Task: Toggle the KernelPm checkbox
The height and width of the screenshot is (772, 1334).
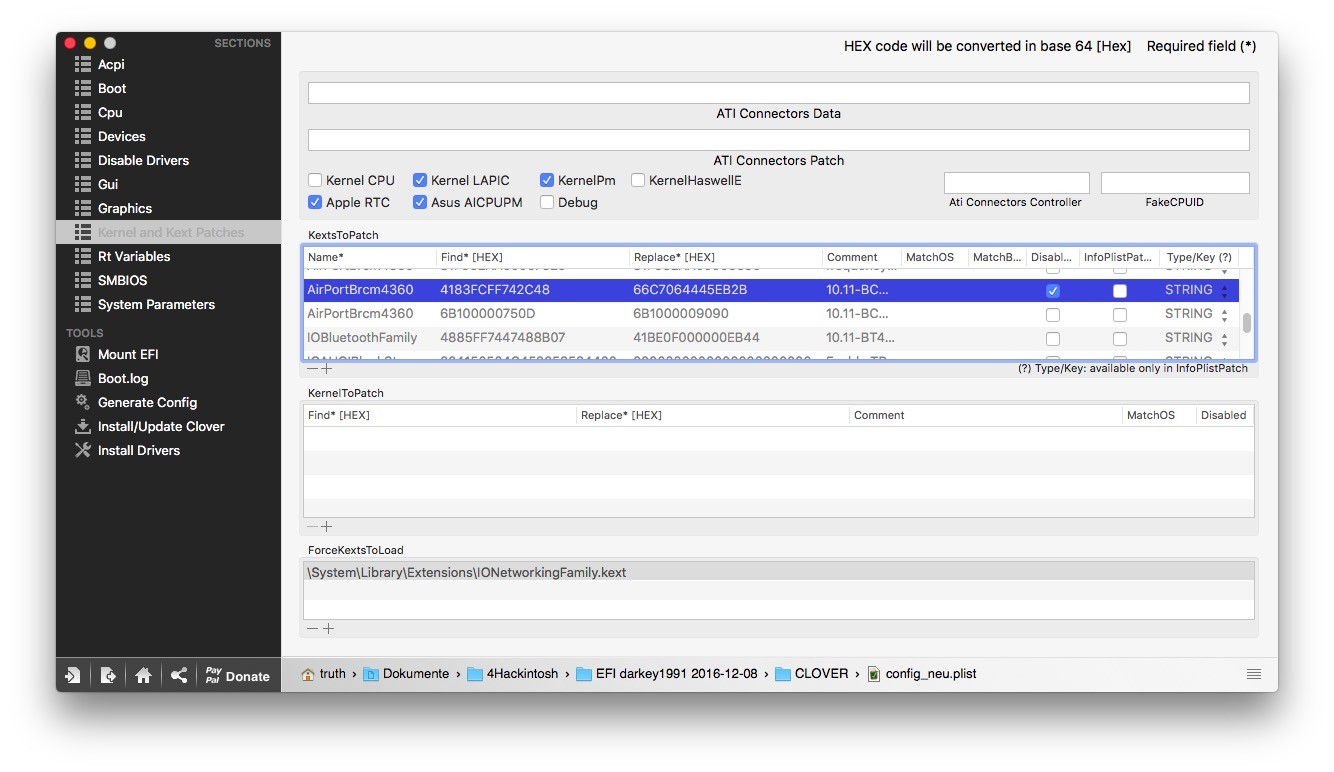Action: click(x=547, y=181)
